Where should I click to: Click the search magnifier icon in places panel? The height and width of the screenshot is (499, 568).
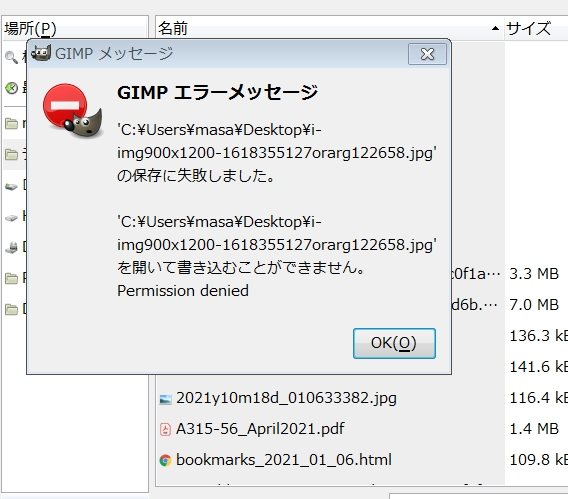pyautogui.click(x=11, y=57)
